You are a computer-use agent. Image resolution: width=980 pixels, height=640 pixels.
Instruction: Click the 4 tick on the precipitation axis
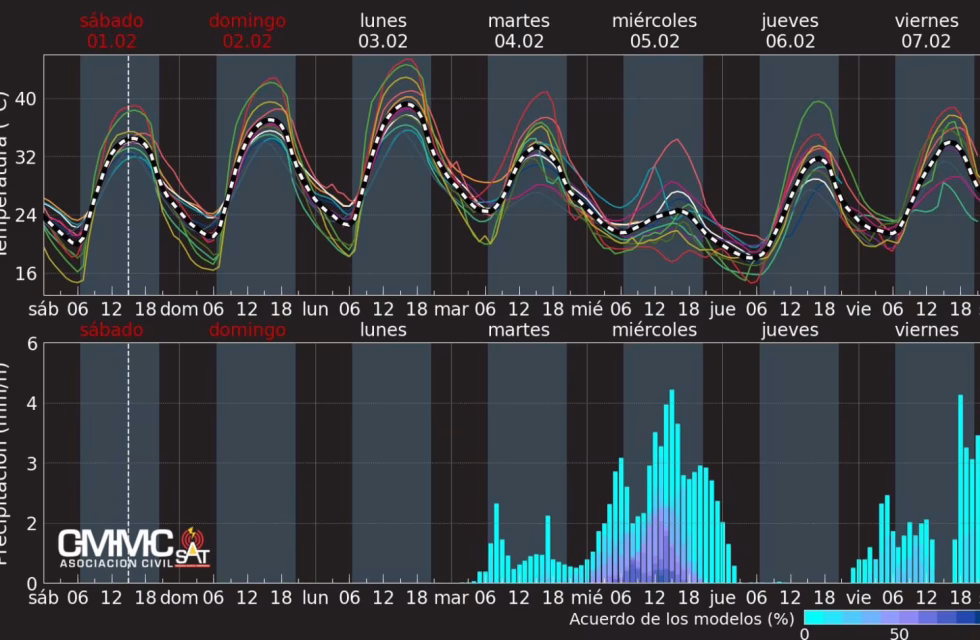(x=31, y=404)
